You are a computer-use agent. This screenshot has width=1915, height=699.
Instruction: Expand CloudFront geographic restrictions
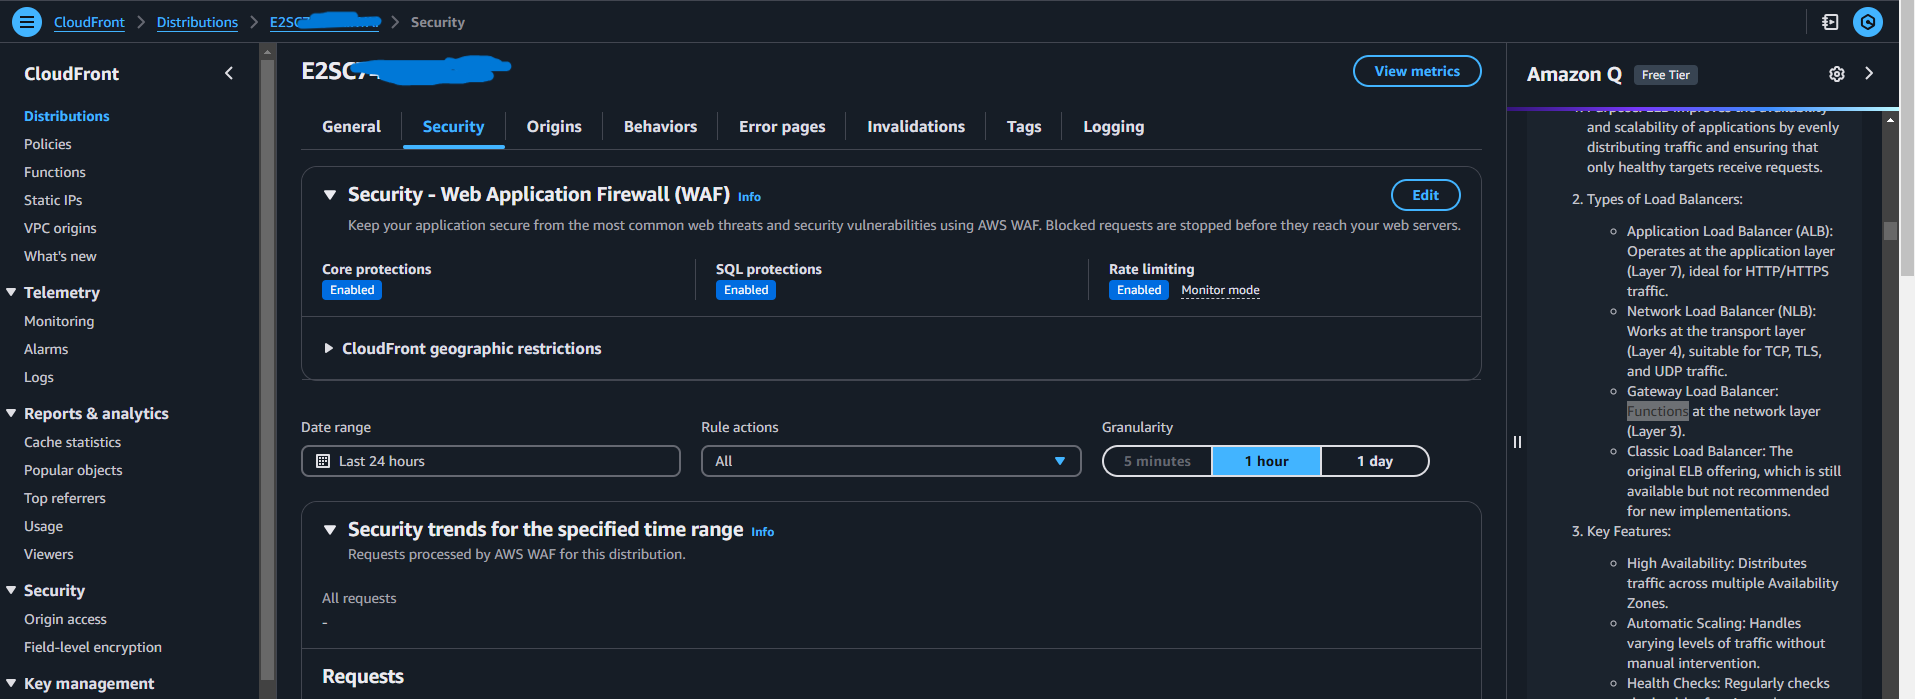[x=328, y=348]
